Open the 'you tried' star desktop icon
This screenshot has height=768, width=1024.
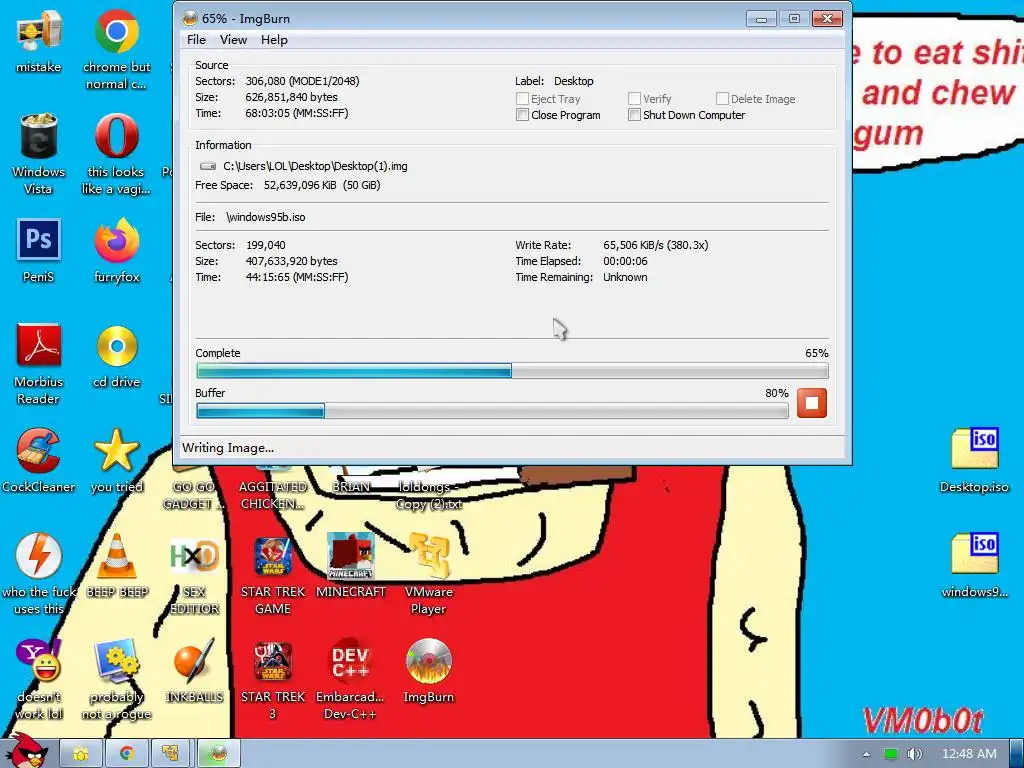pos(116,451)
